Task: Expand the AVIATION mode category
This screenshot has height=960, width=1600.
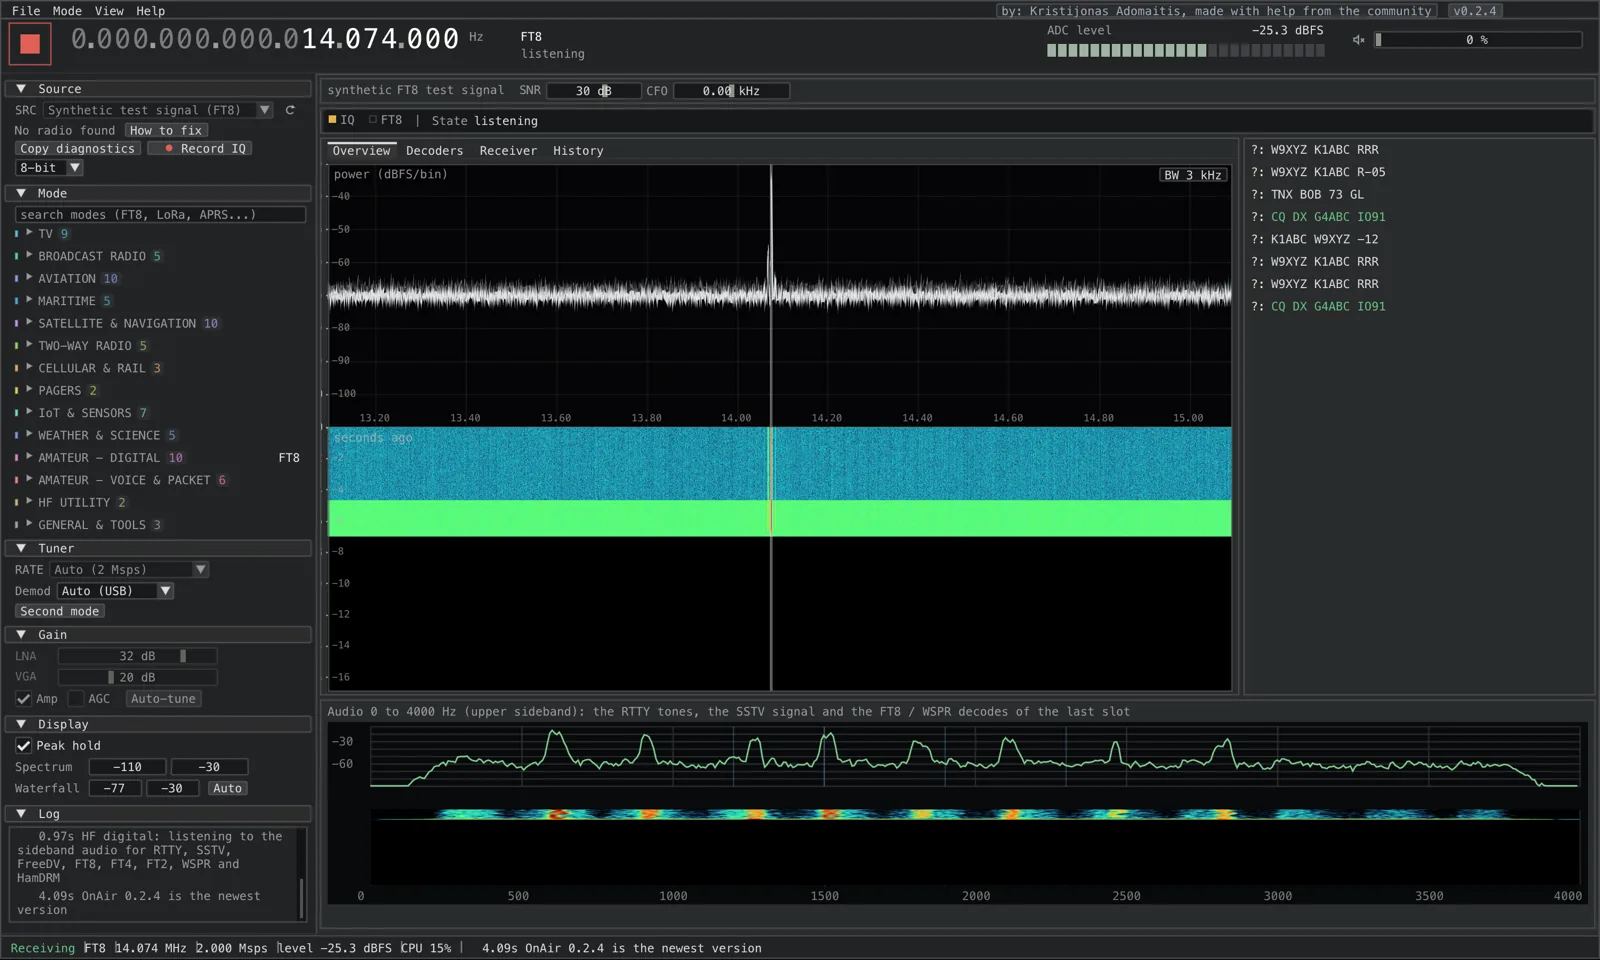Action: (x=29, y=278)
